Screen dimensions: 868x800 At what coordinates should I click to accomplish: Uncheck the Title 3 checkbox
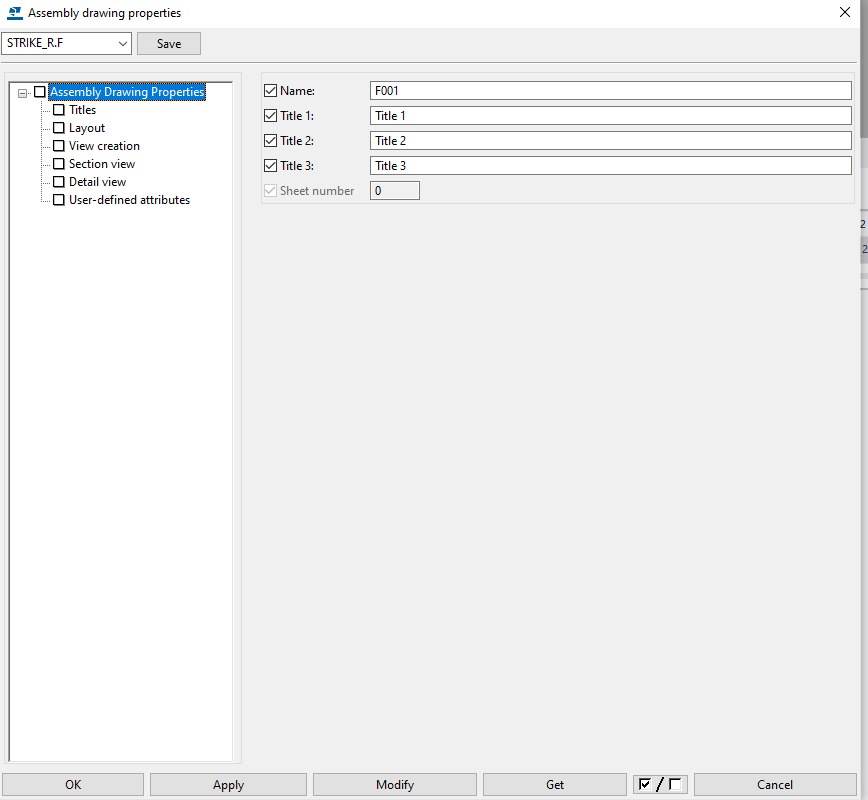(x=270, y=166)
